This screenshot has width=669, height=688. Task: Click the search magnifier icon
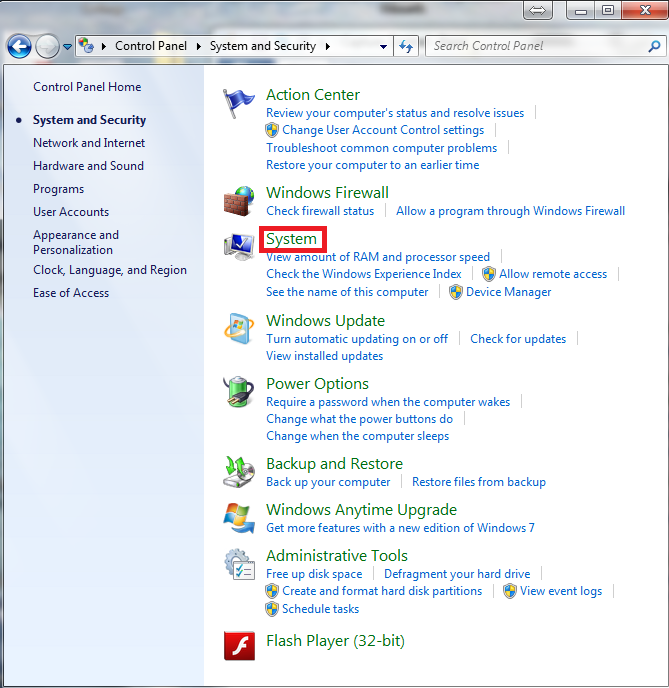coord(654,46)
